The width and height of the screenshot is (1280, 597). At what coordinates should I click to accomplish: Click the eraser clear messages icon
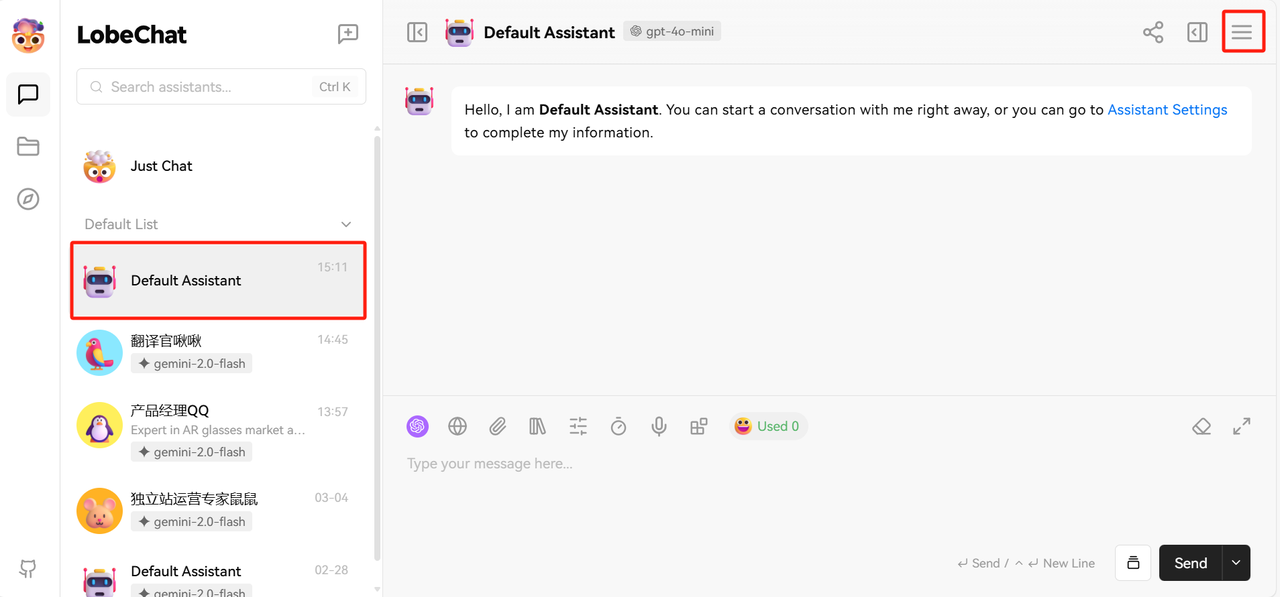coord(1202,427)
